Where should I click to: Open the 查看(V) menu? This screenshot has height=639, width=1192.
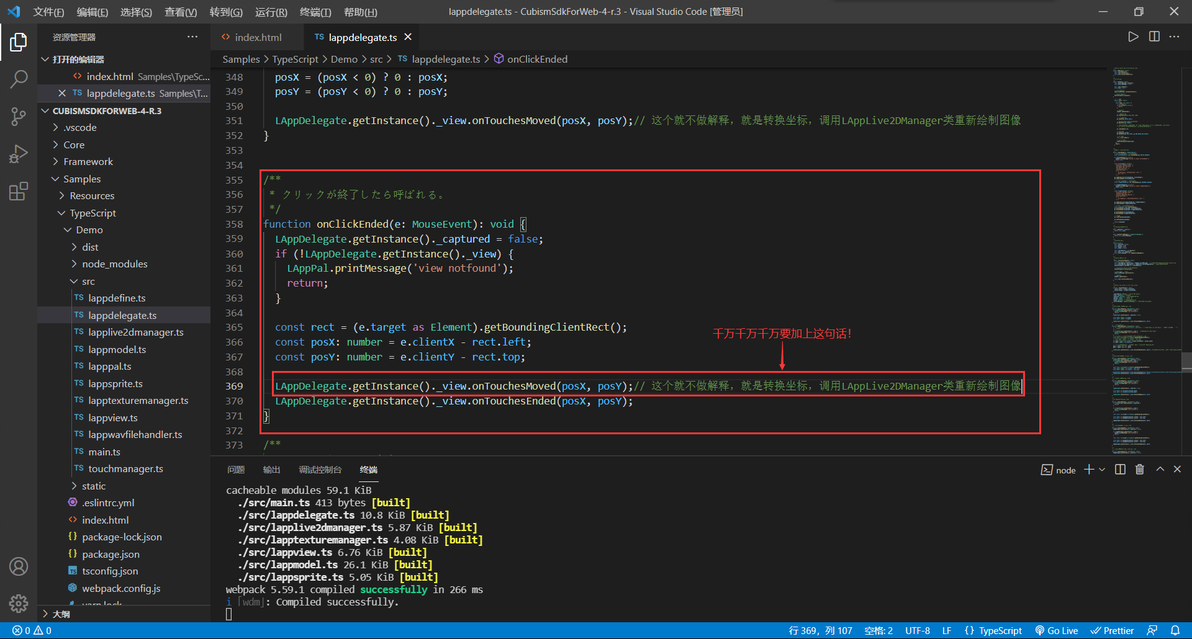coord(181,12)
